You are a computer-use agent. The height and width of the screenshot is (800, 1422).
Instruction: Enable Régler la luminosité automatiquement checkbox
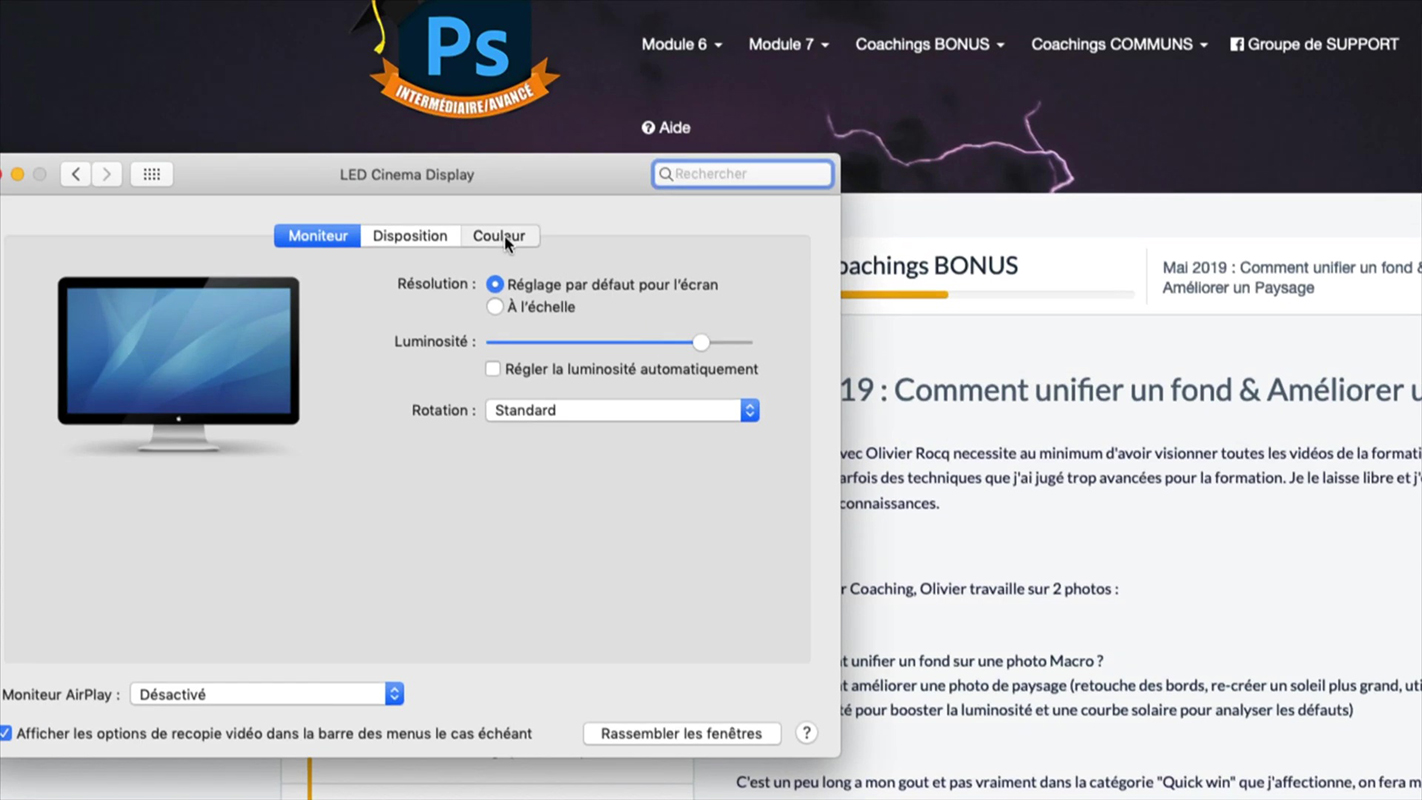[x=493, y=369]
